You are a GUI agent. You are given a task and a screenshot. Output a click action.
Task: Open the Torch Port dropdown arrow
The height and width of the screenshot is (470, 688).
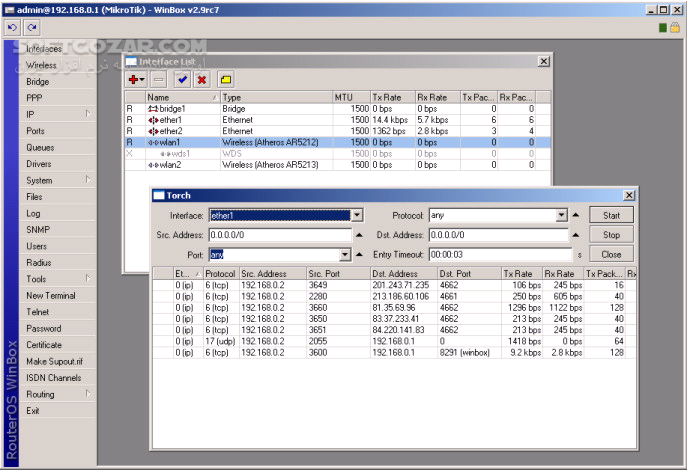coord(345,255)
